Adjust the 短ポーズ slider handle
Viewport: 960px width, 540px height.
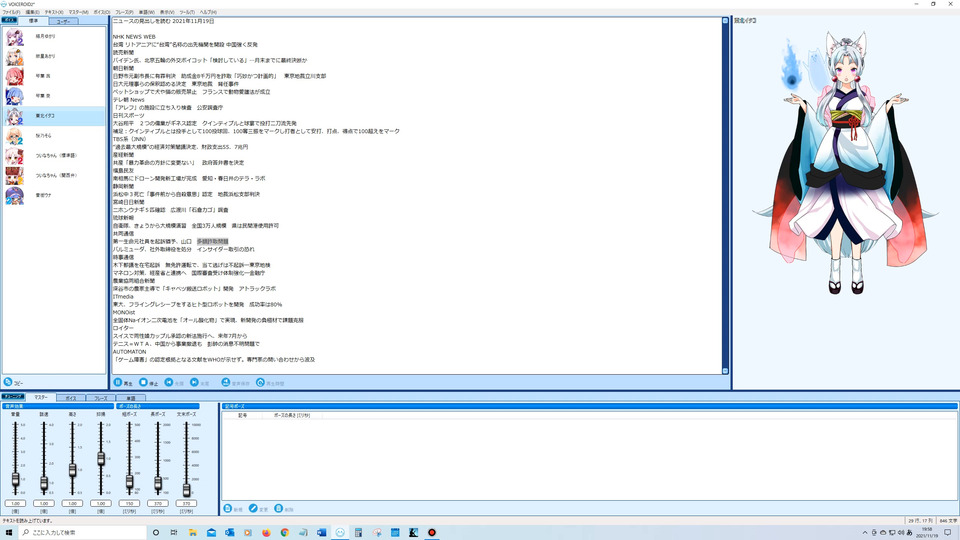coord(129,482)
